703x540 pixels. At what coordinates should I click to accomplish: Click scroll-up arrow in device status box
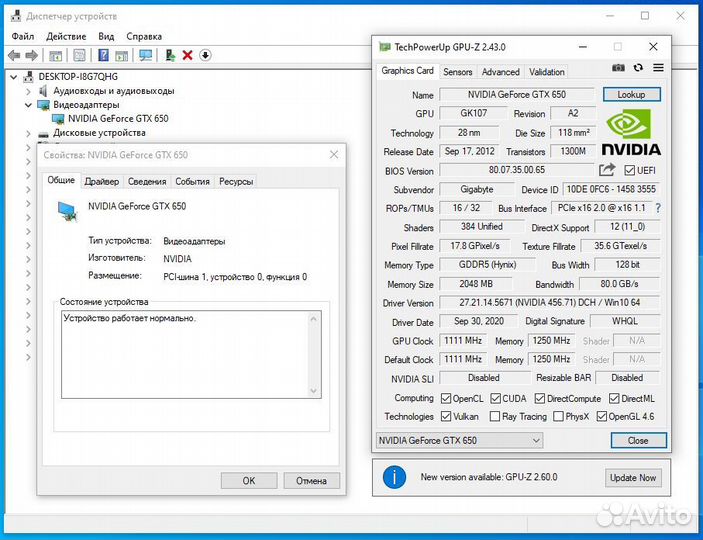click(313, 319)
